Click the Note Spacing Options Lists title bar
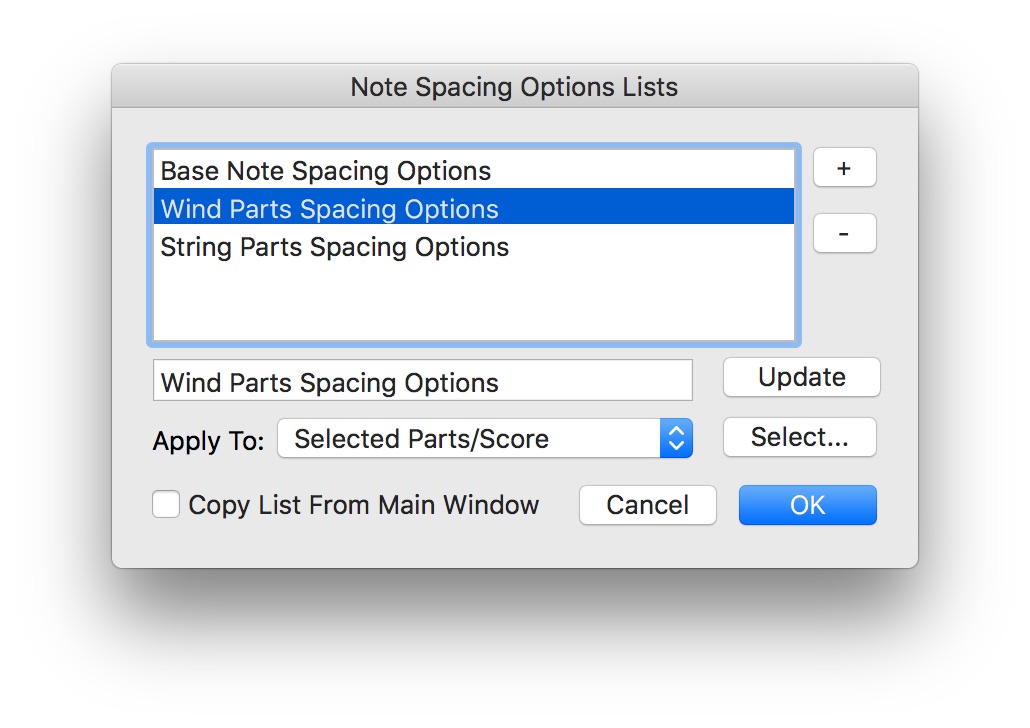Image resolution: width=1030 pixels, height=728 pixels. [514, 87]
